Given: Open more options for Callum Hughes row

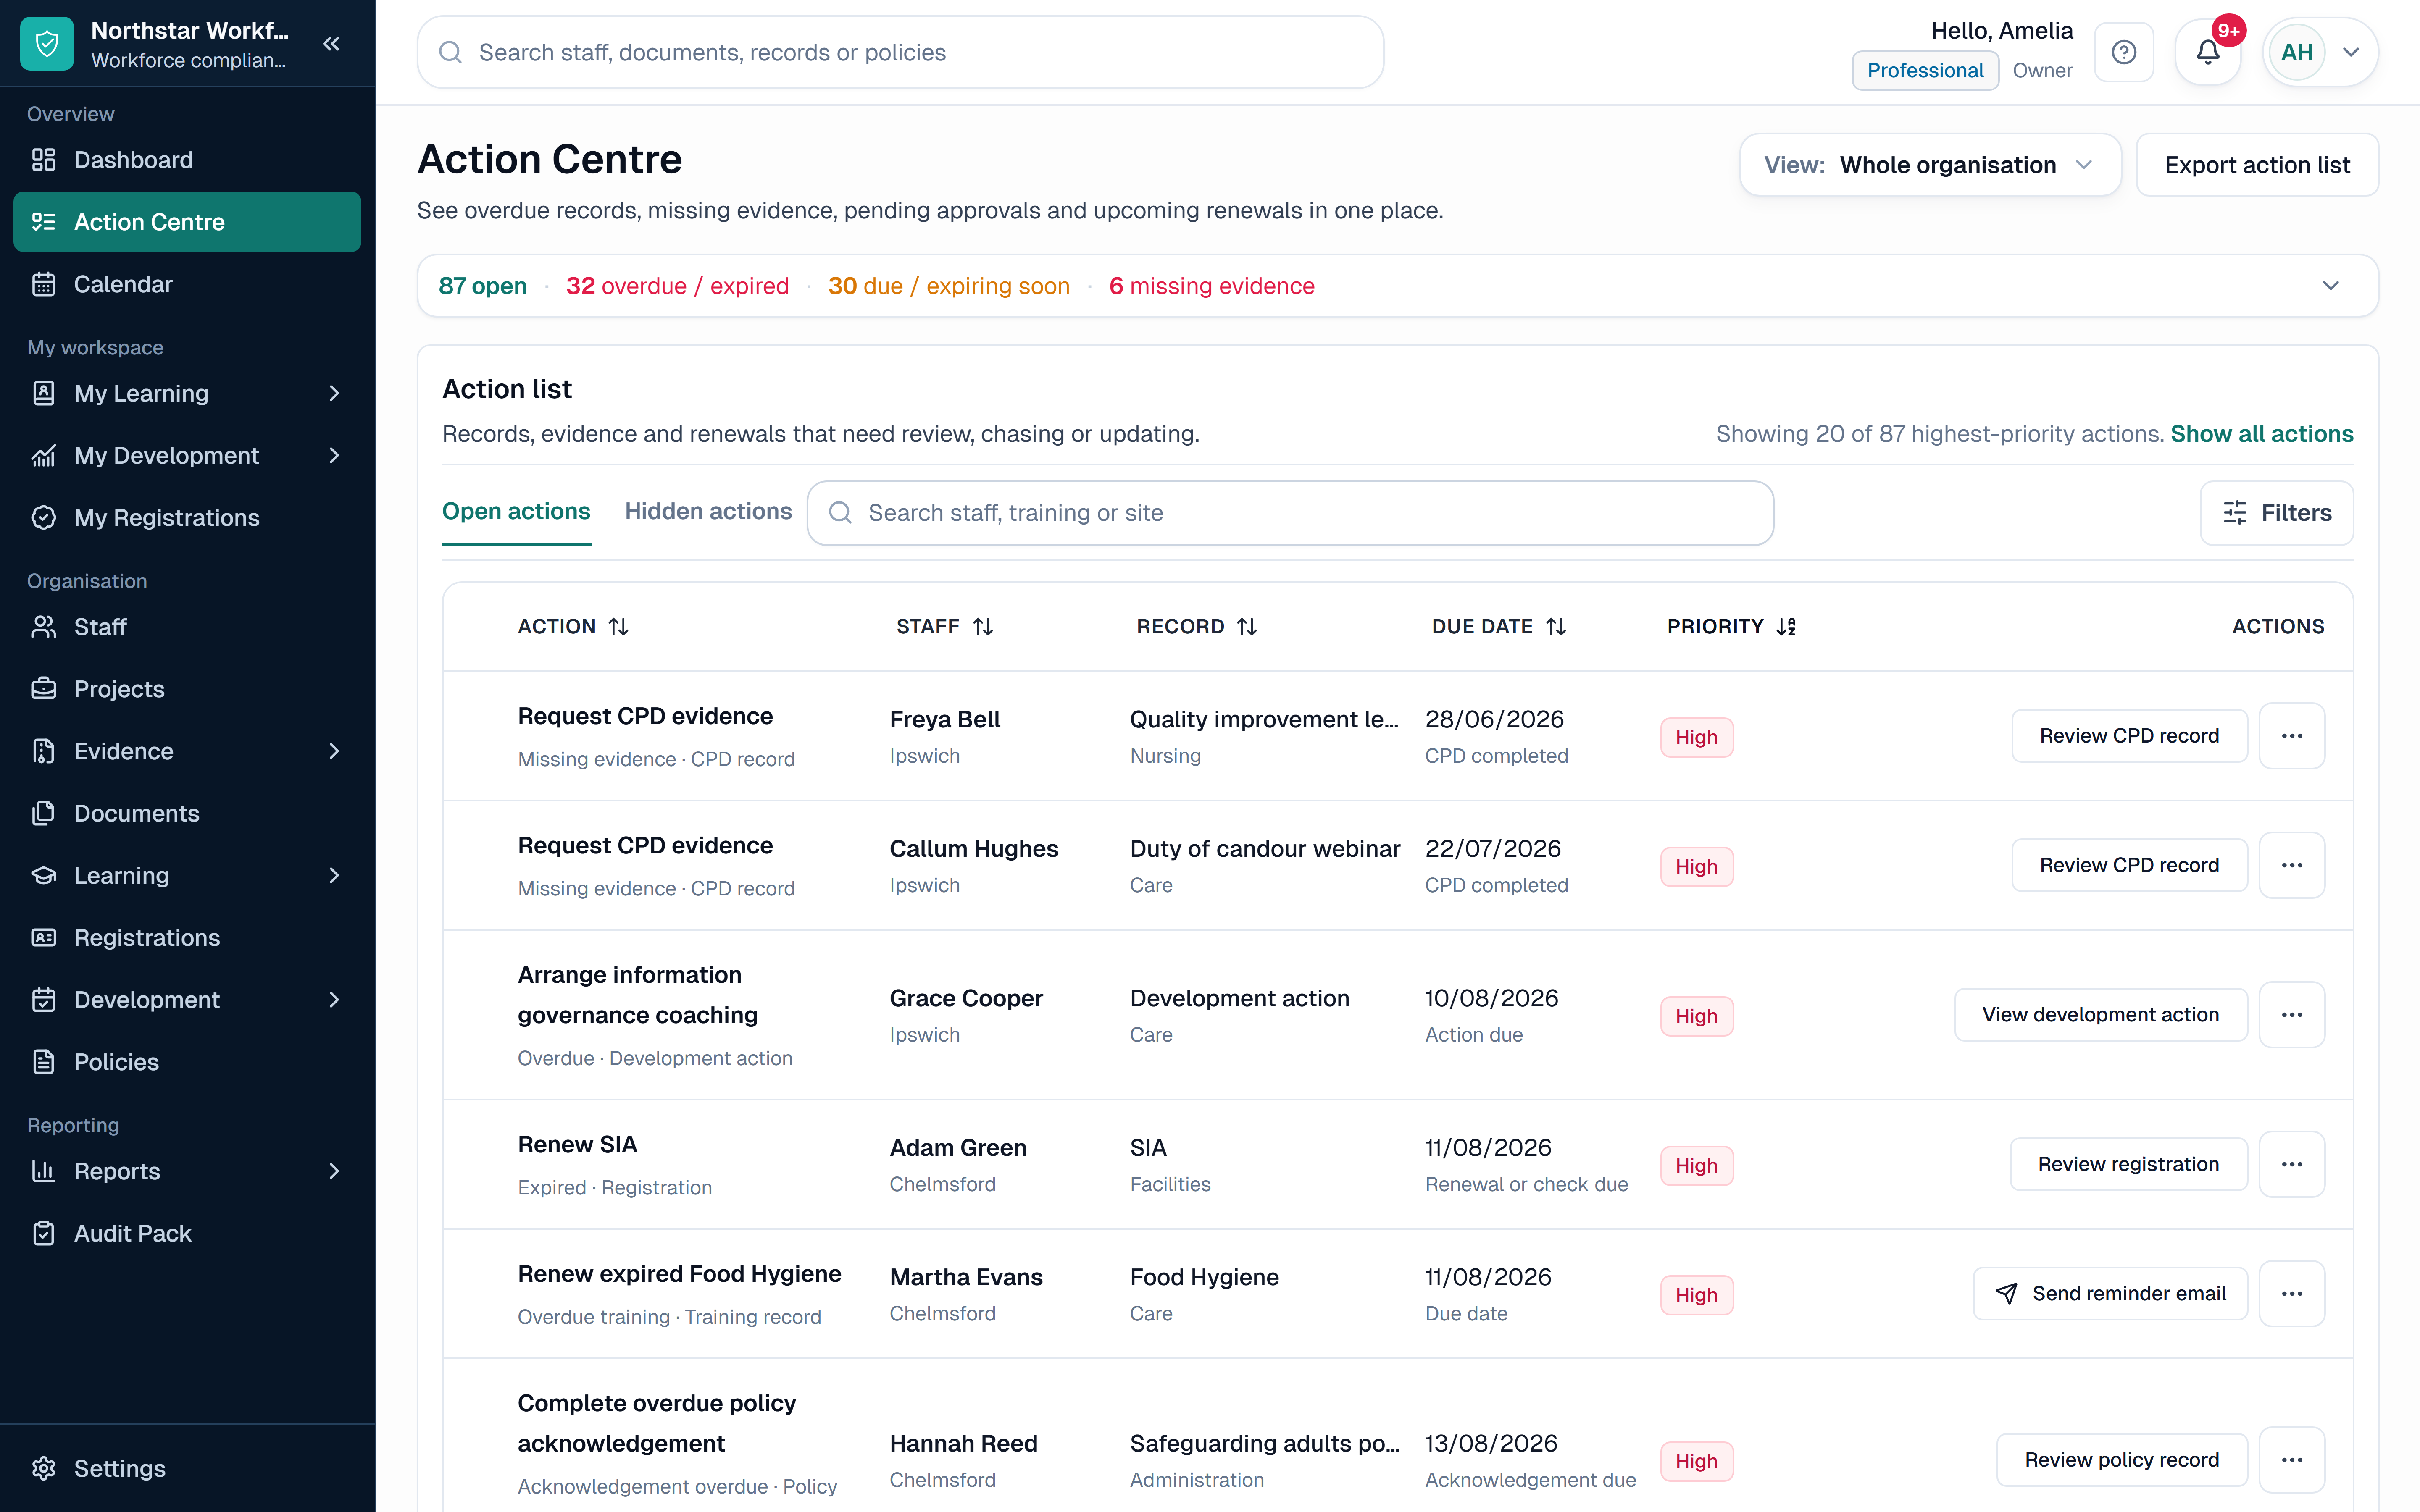Looking at the screenshot, I should coord(2292,865).
